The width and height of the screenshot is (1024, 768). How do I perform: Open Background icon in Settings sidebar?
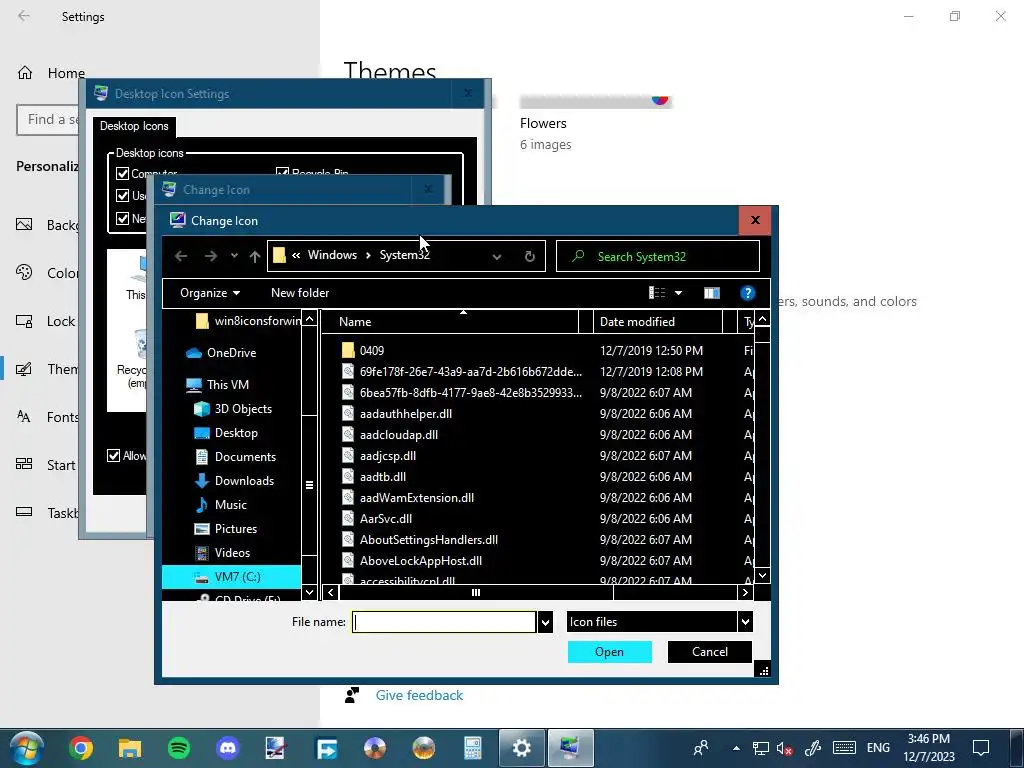(x=24, y=225)
